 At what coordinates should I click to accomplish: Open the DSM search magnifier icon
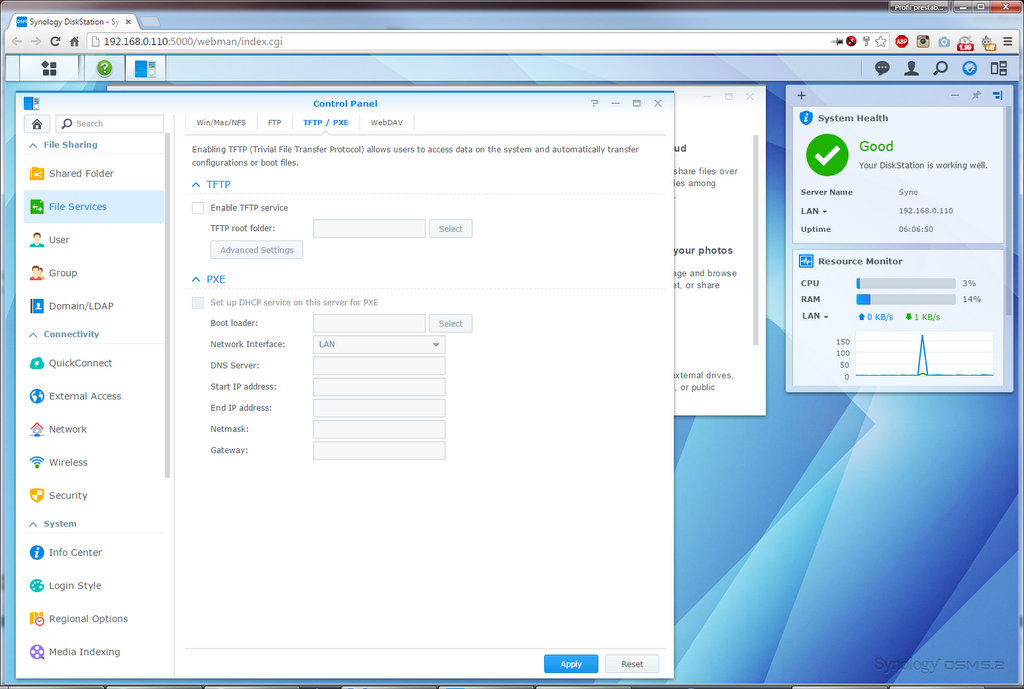coord(940,68)
